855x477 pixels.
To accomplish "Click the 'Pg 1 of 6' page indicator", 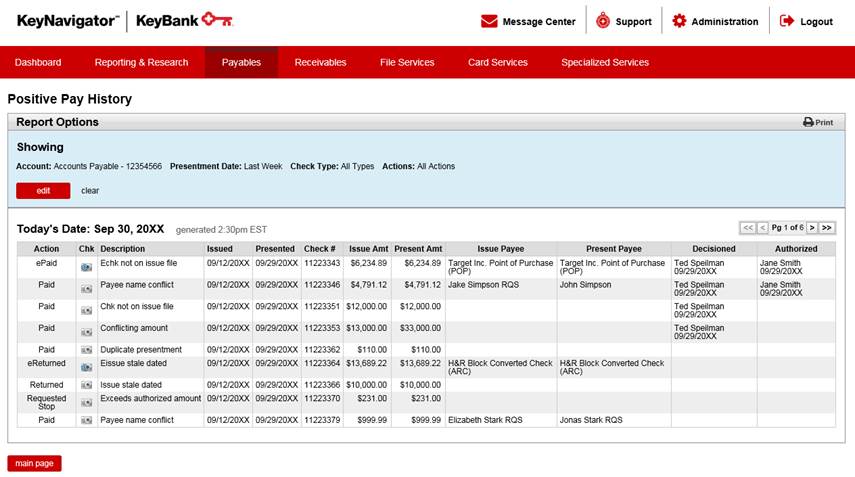I will tap(787, 227).
